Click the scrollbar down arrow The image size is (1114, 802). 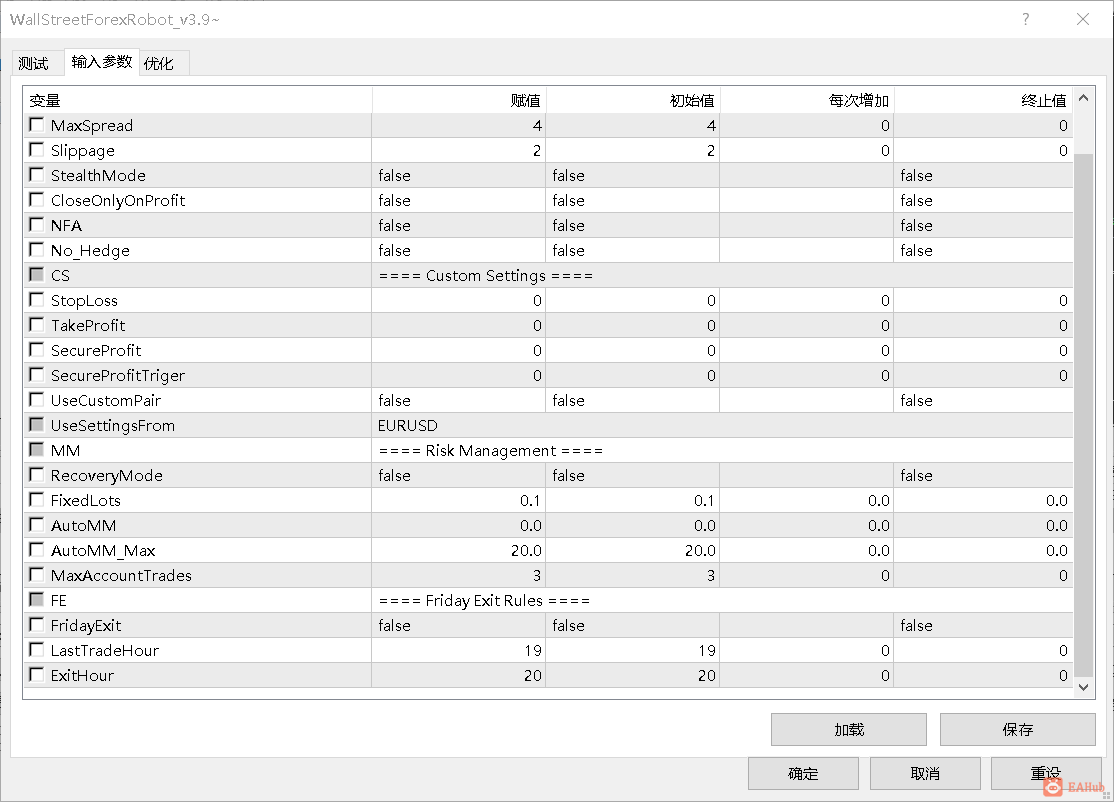click(1083, 687)
